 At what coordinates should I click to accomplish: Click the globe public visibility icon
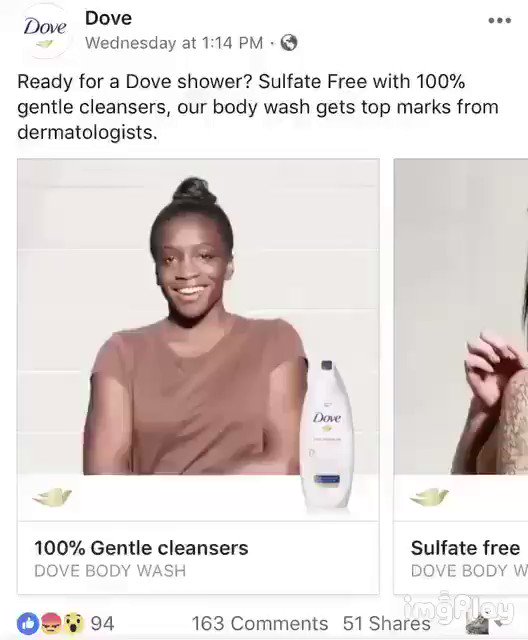coord(289,42)
